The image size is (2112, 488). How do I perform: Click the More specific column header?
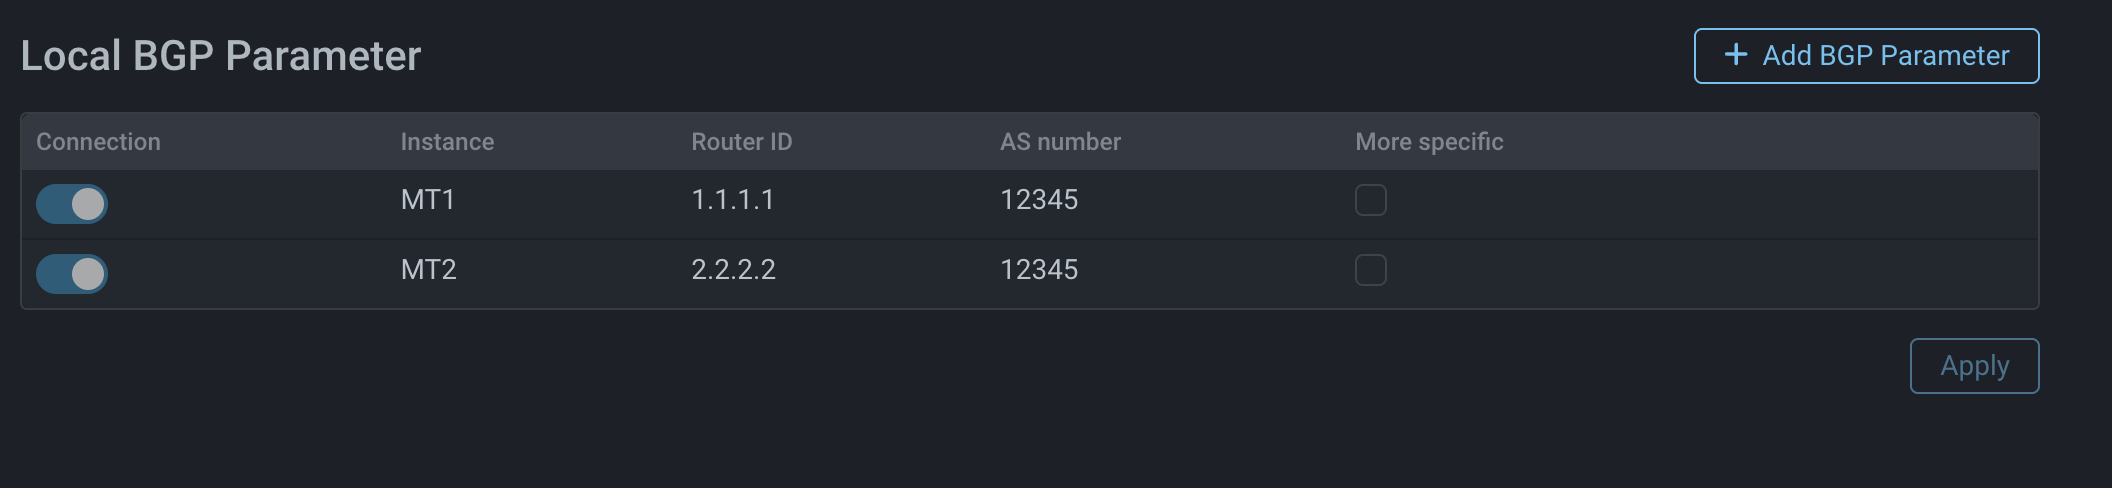[x=1429, y=142]
